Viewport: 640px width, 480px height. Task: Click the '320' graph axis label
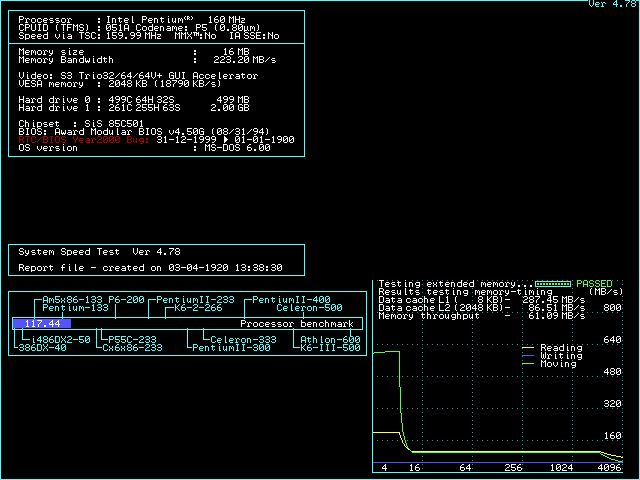[612, 404]
